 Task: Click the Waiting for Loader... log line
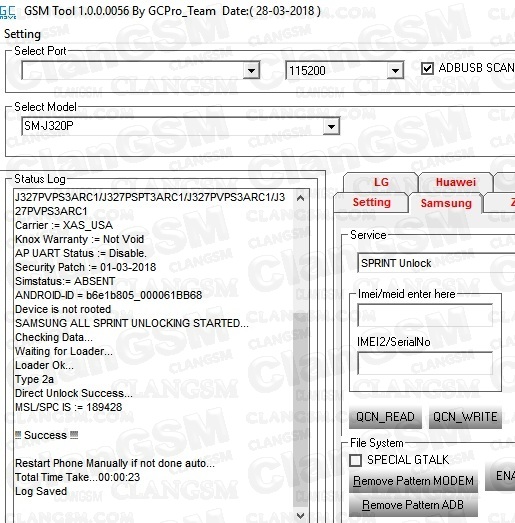coord(64,351)
